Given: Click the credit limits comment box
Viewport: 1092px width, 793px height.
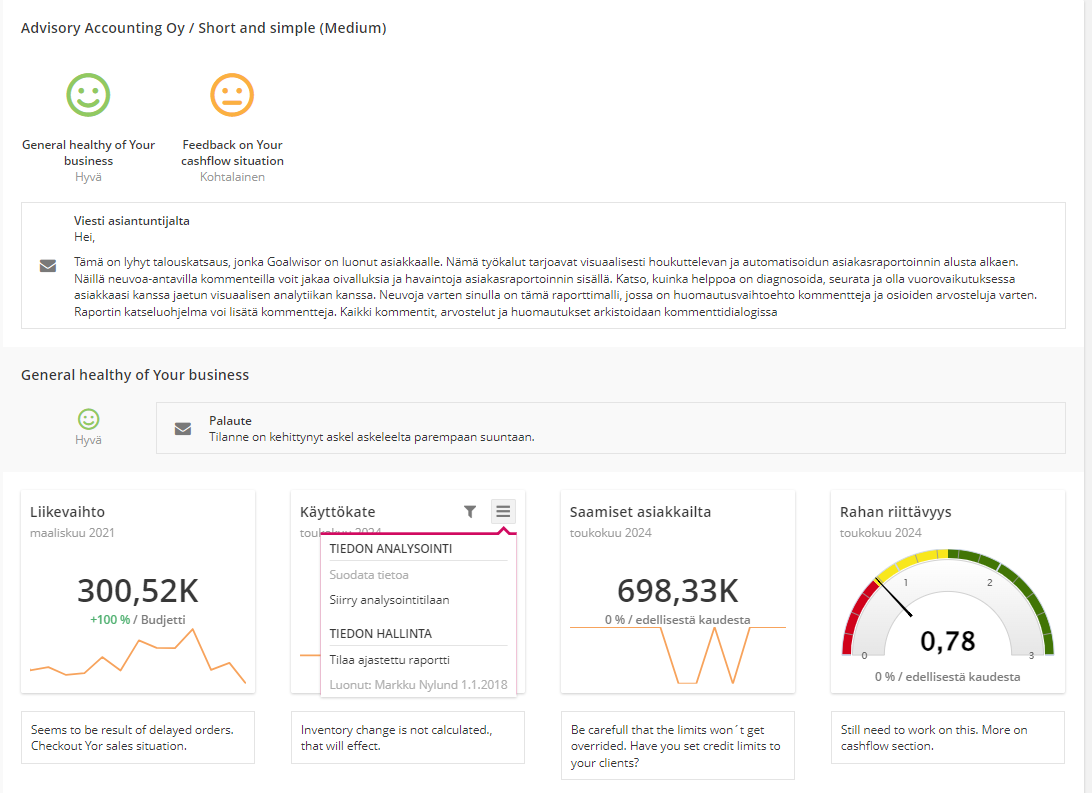Looking at the screenshot, I should [677, 746].
